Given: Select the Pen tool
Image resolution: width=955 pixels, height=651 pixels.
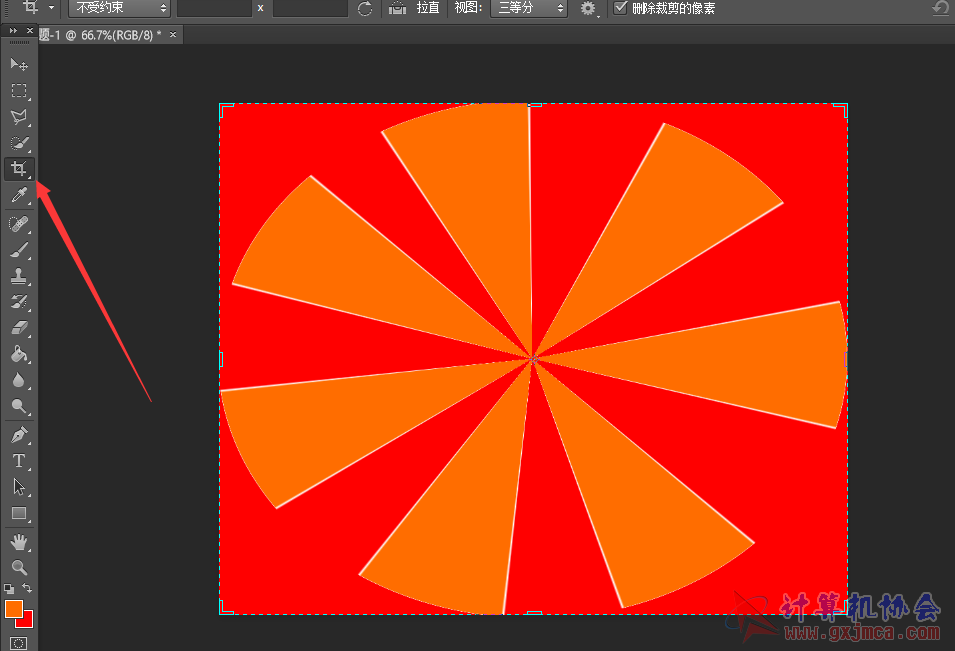Looking at the screenshot, I should (x=18, y=435).
